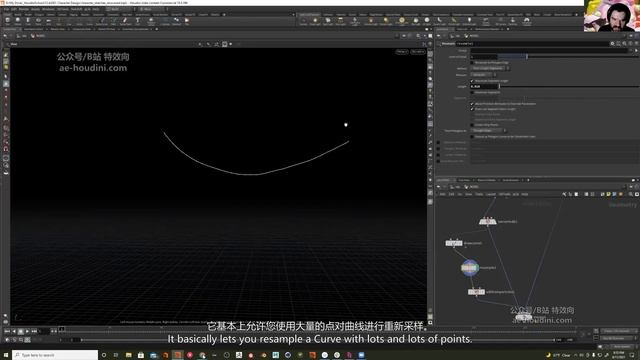Add a Camera from the lights shelf
Image resolution: width=640 pixels, height=360 pixels.
pyautogui.click(x=303, y=21)
